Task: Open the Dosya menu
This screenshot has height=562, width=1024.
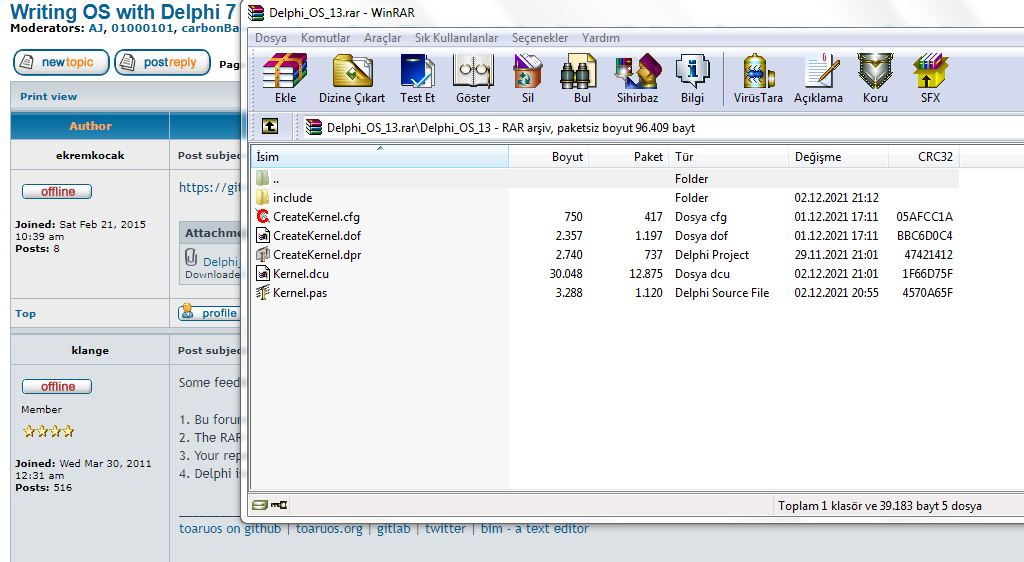Action: [x=270, y=38]
